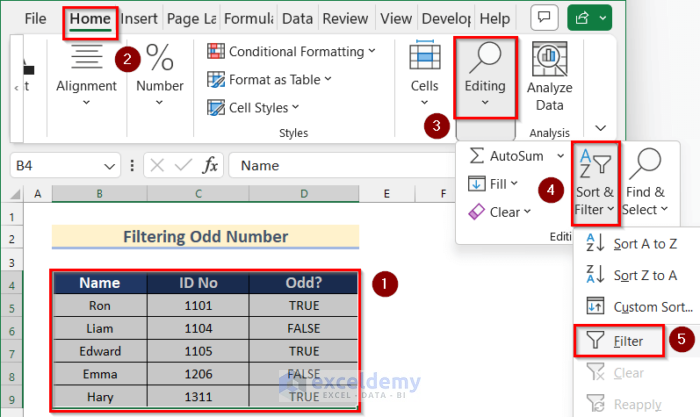Select the Odd? header cell
Image resolution: width=700 pixels, height=417 pixels.
pyautogui.click(x=304, y=283)
